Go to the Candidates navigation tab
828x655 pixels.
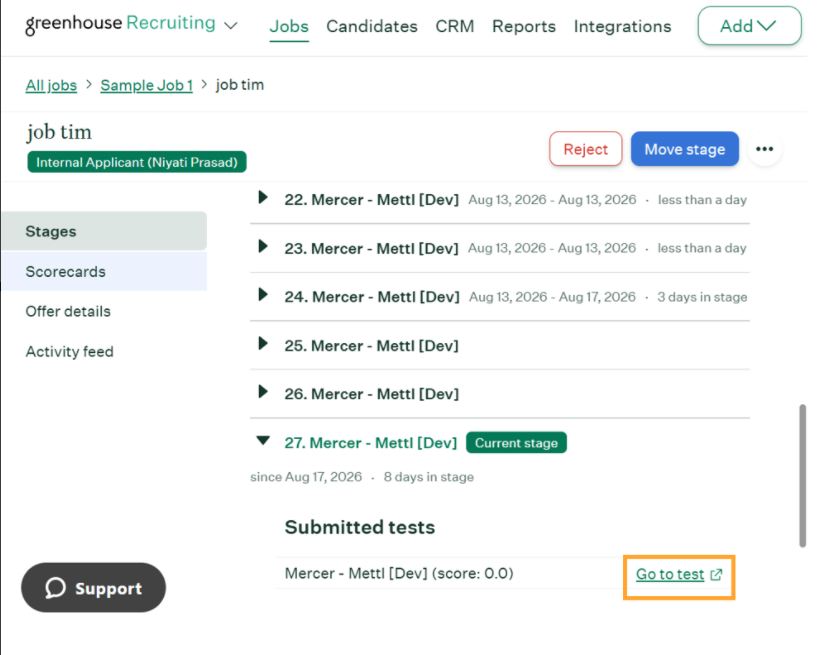click(x=372, y=26)
